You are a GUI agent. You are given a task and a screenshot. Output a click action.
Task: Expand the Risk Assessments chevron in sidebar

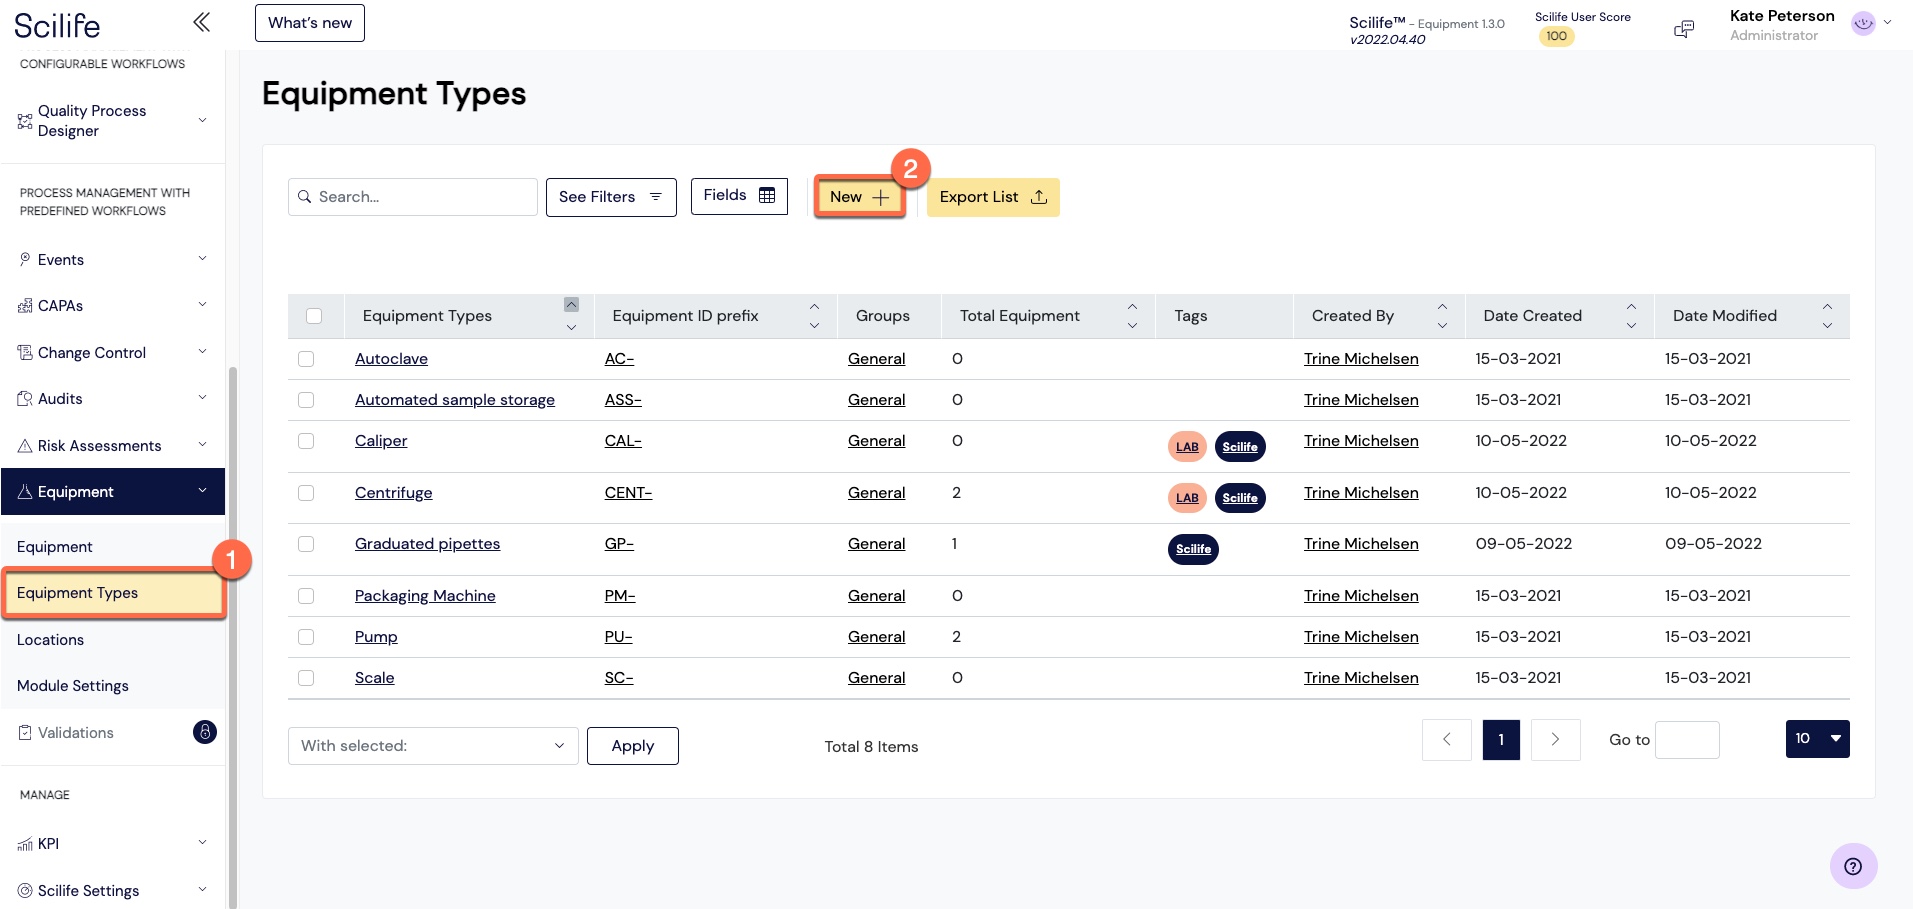point(202,445)
